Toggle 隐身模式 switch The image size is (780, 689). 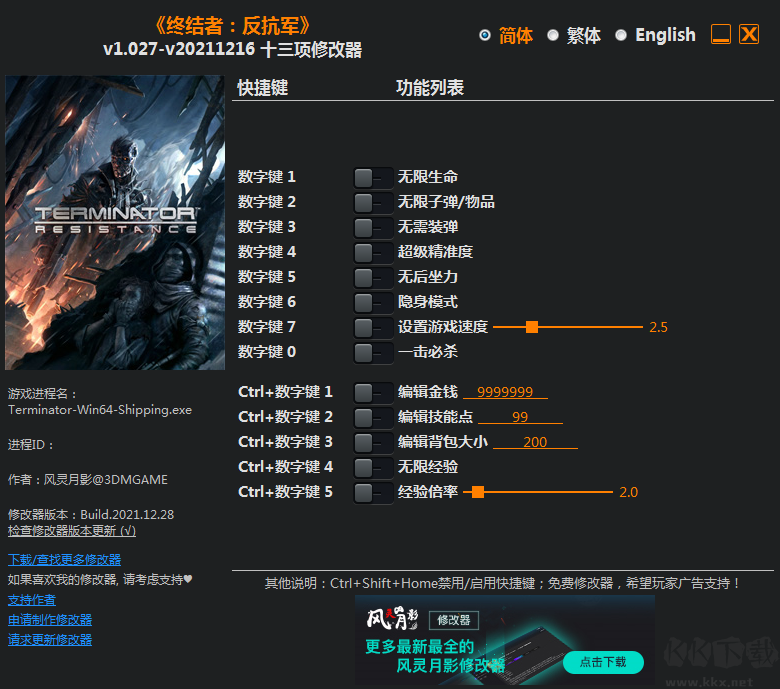click(x=373, y=302)
